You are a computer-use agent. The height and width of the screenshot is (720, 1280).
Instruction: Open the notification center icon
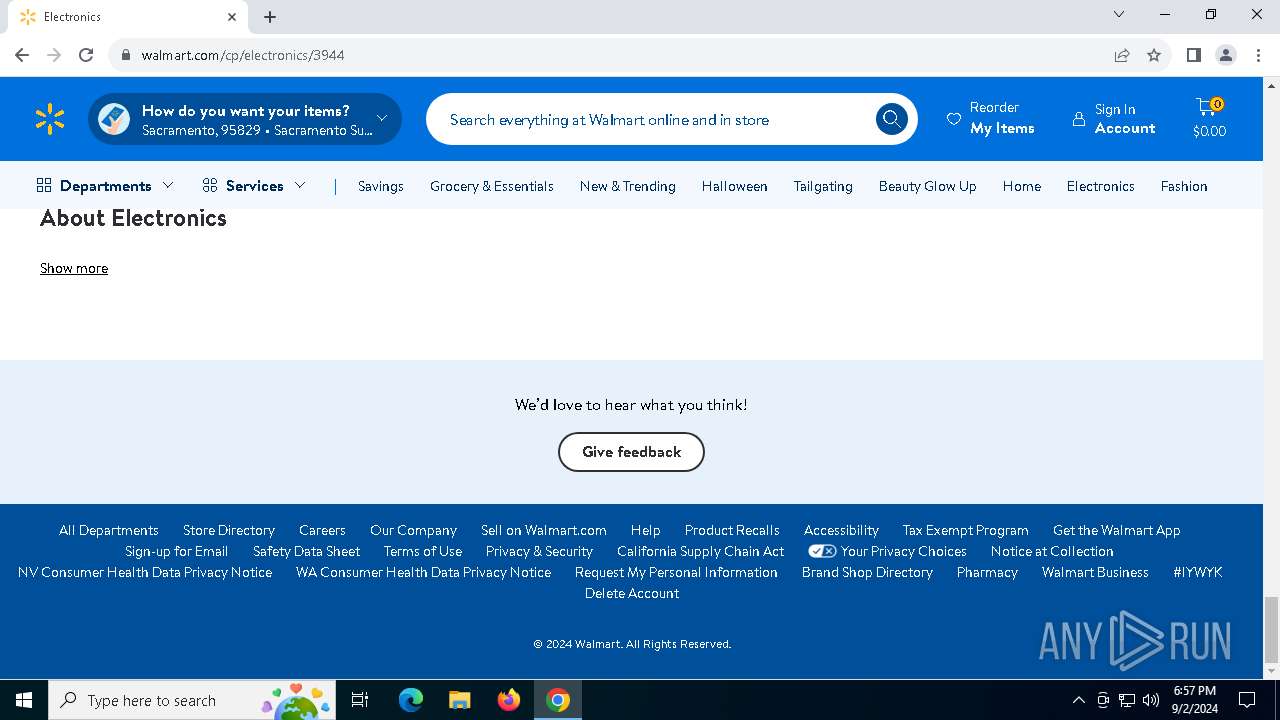pyautogui.click(x=1247, y=700)
